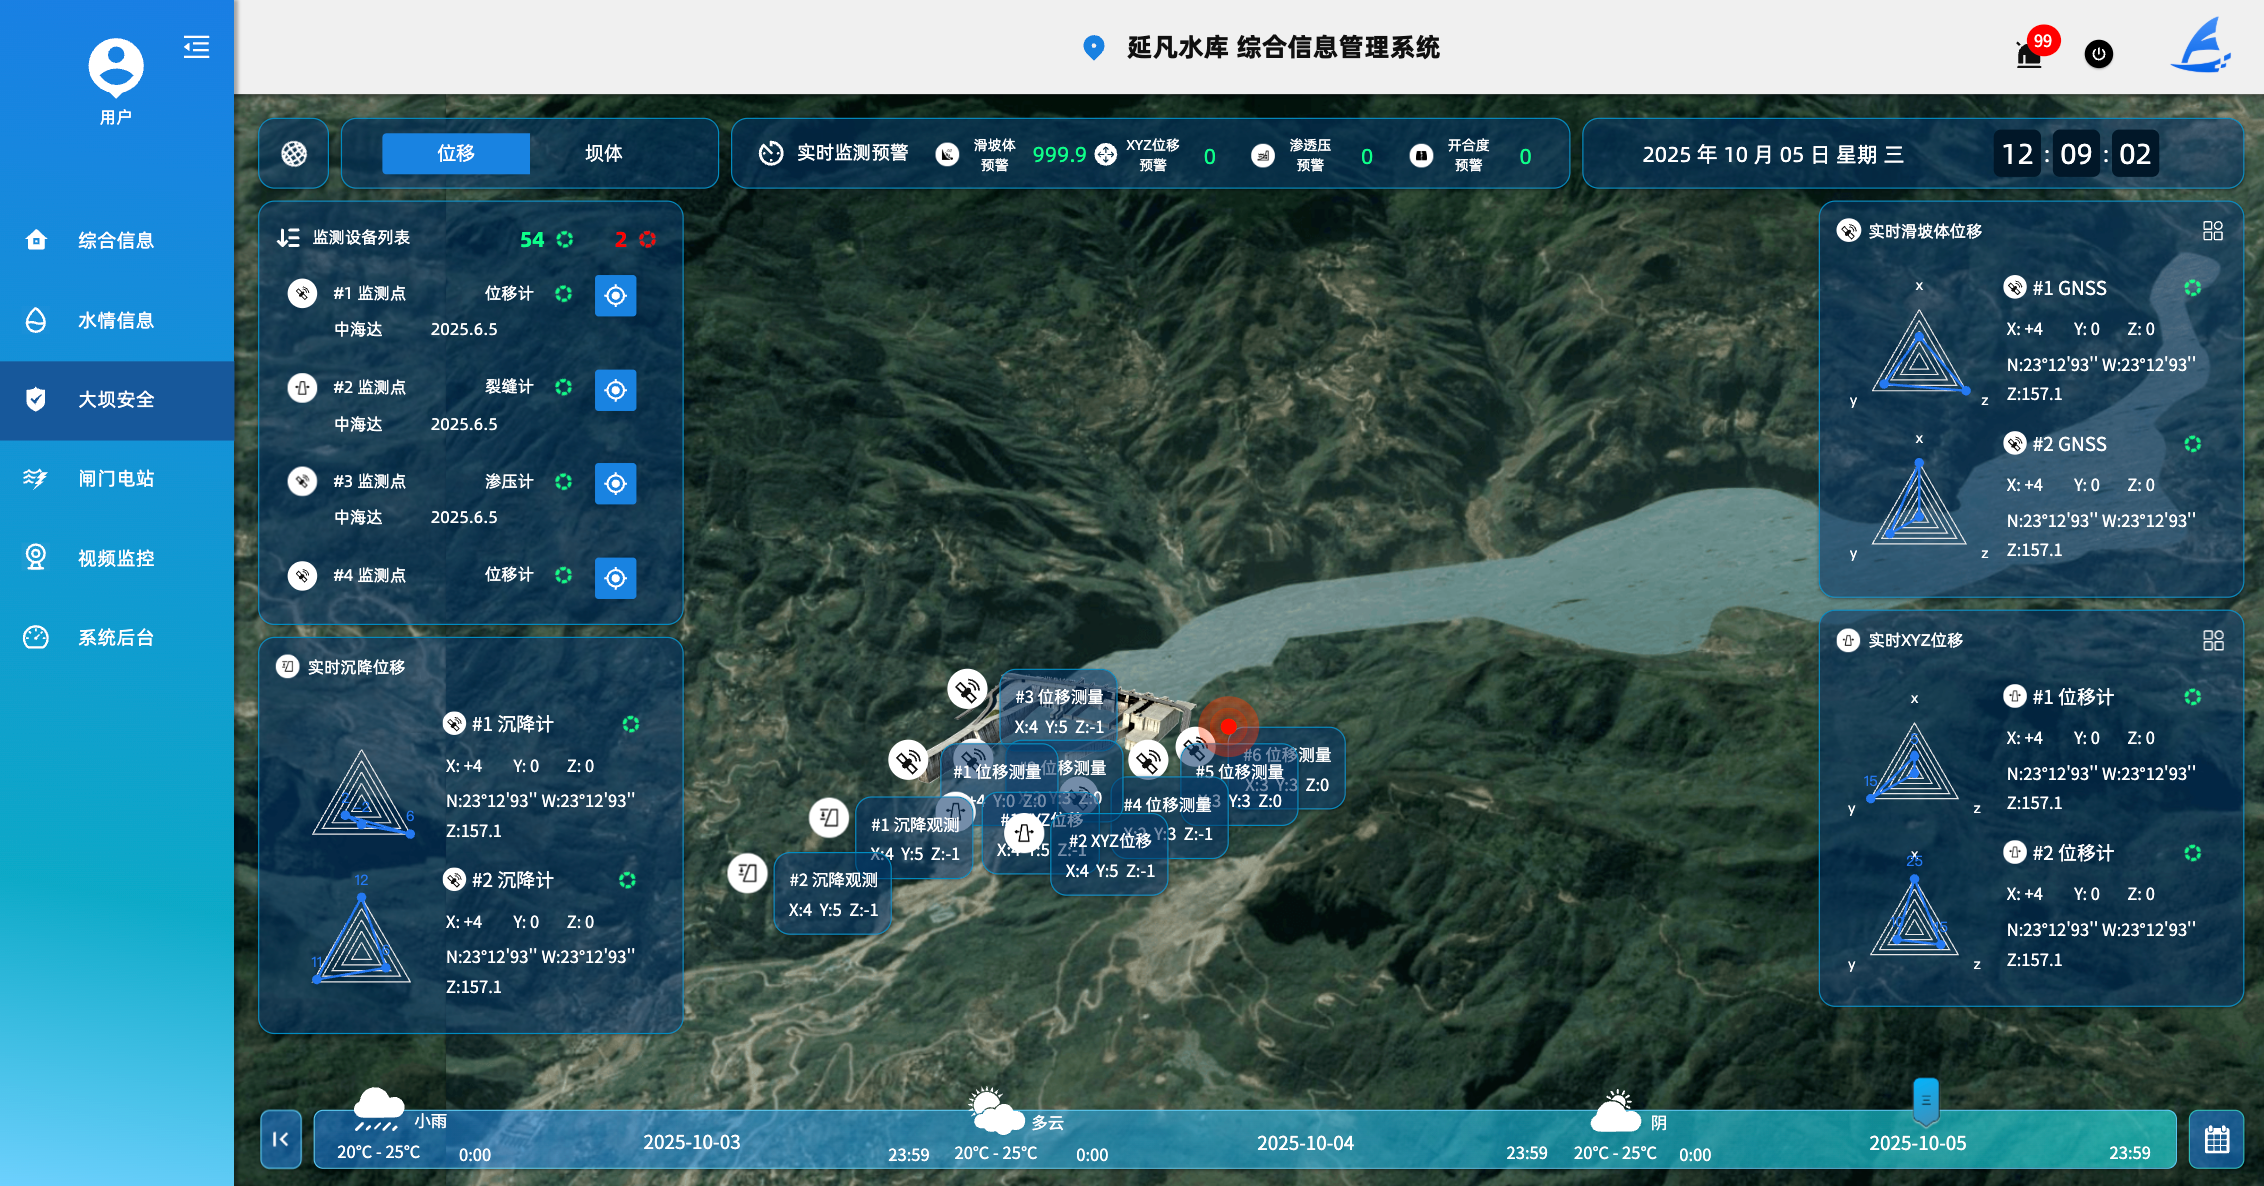Open 视频监控 page link
2264x1186 pixels.
coord(116,558)
